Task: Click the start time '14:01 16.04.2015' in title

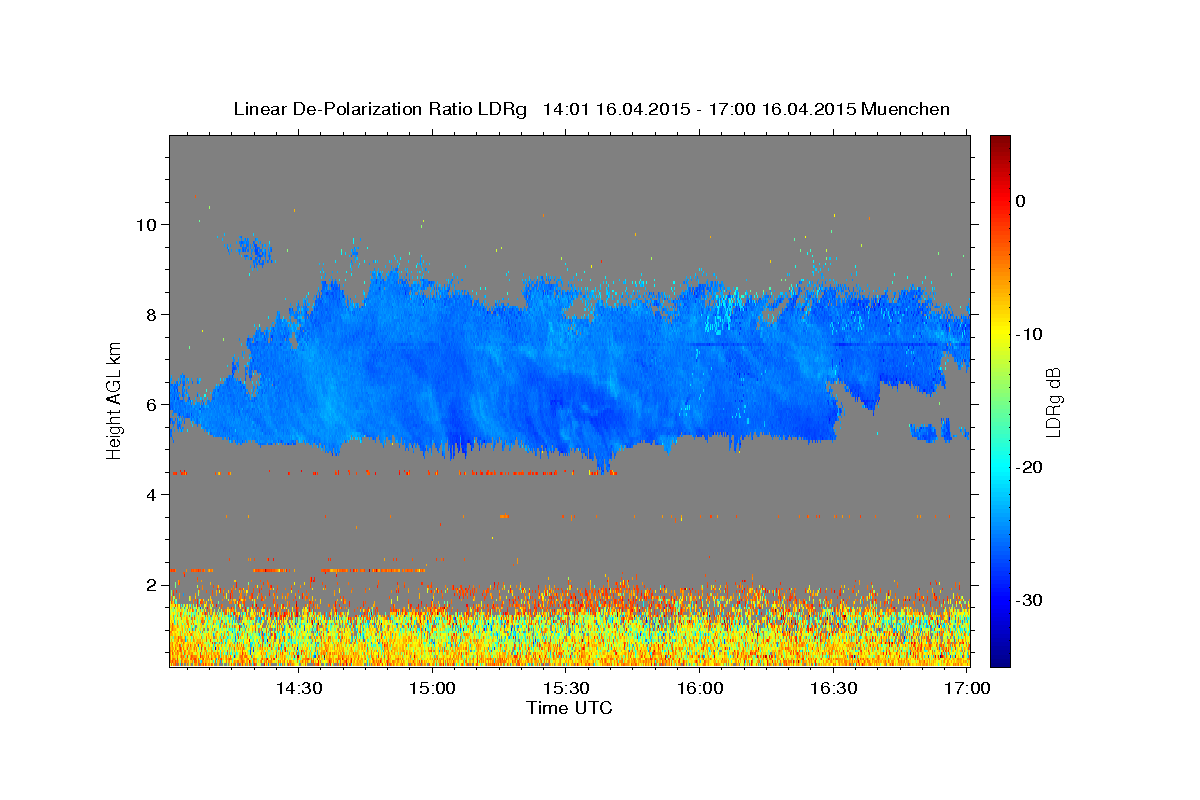Action: pyautogui.click(x=616, y=109)
